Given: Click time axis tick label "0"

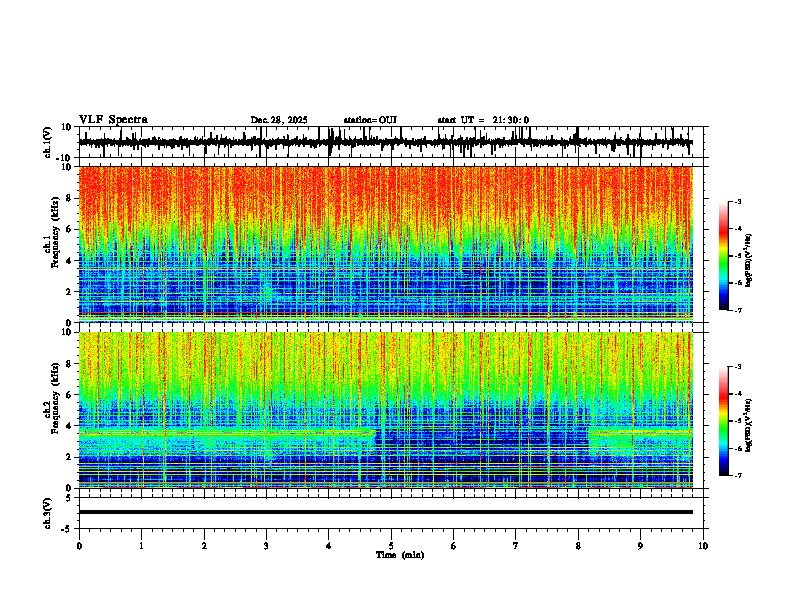Looking at the screenshot, I should 79,546.
